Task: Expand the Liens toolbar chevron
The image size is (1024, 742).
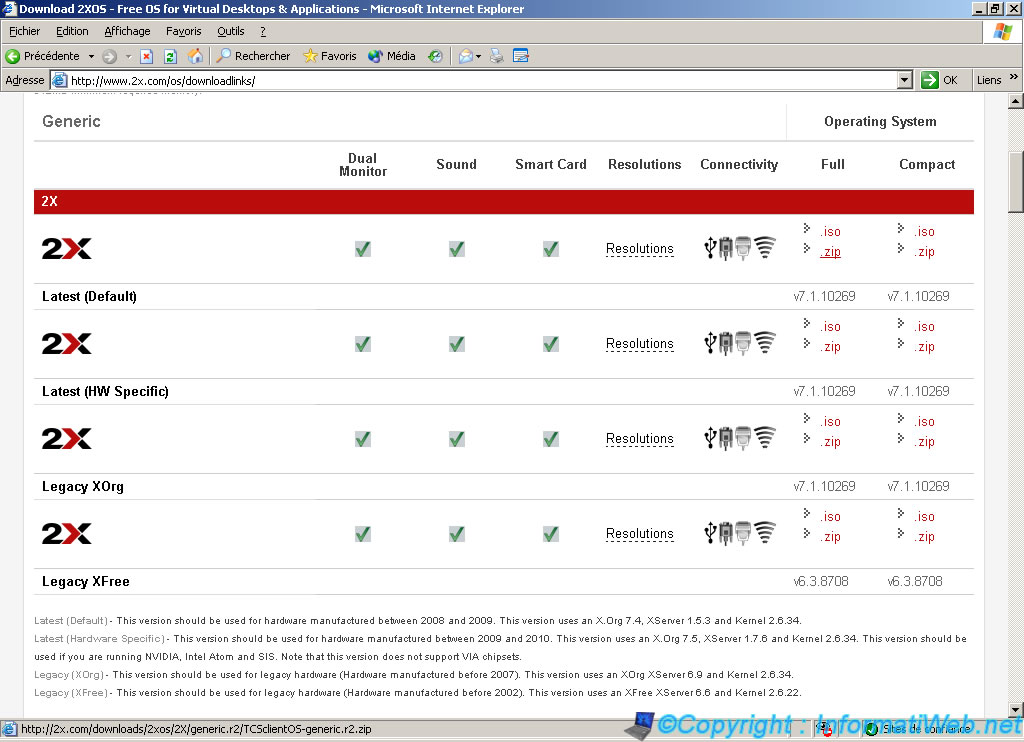Action: pos(1013,77)
